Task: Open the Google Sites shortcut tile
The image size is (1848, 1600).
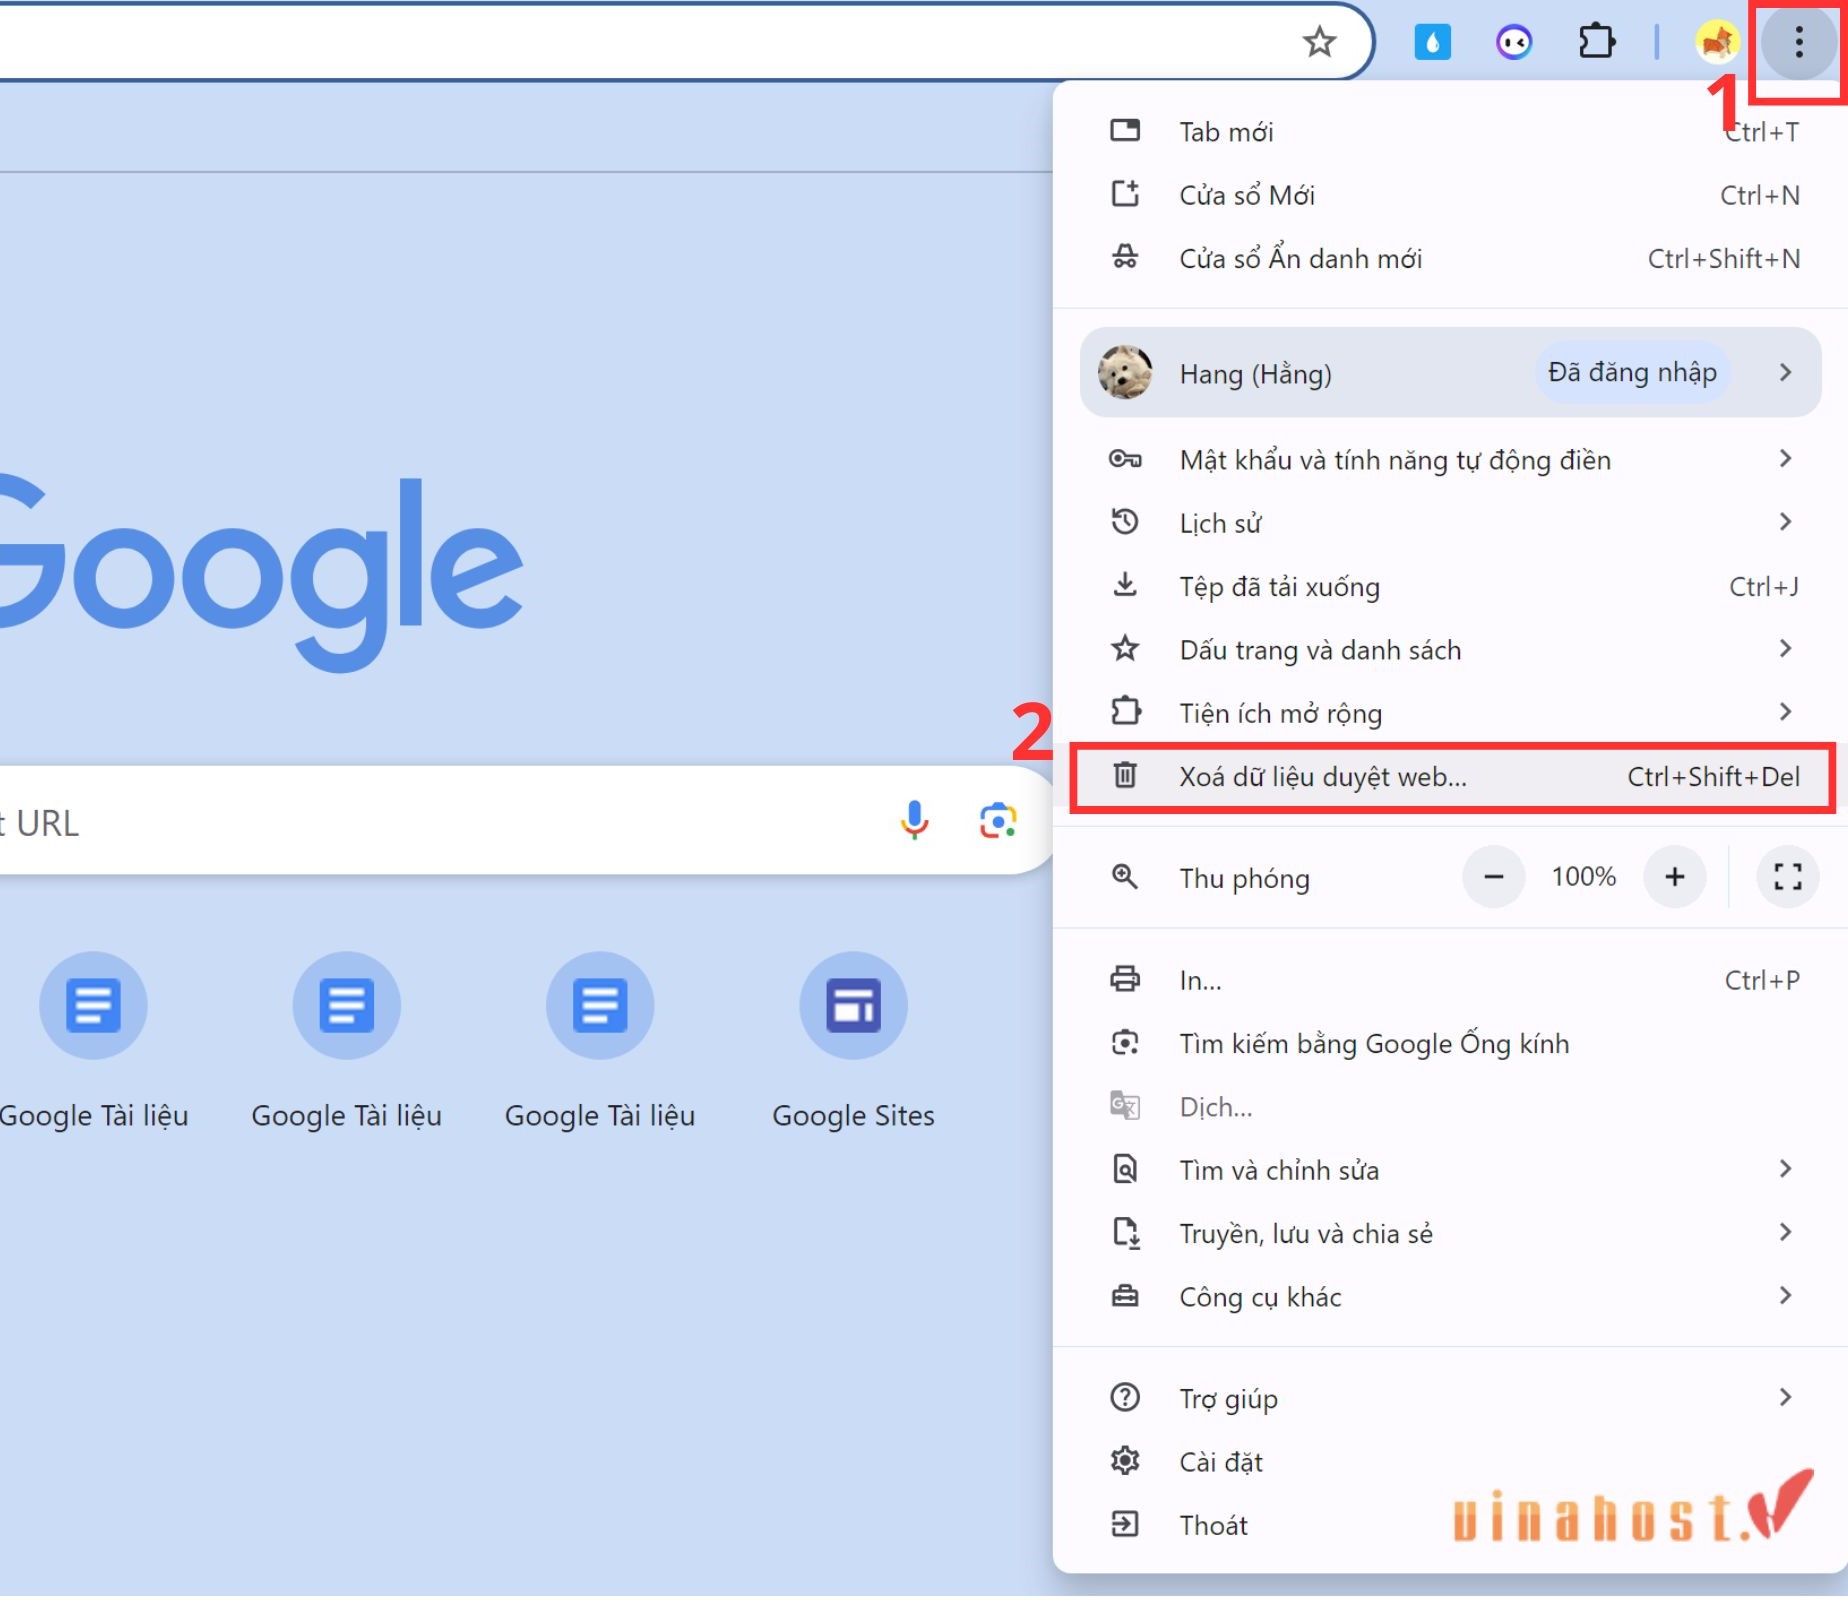Action: tap(853, 1040)
